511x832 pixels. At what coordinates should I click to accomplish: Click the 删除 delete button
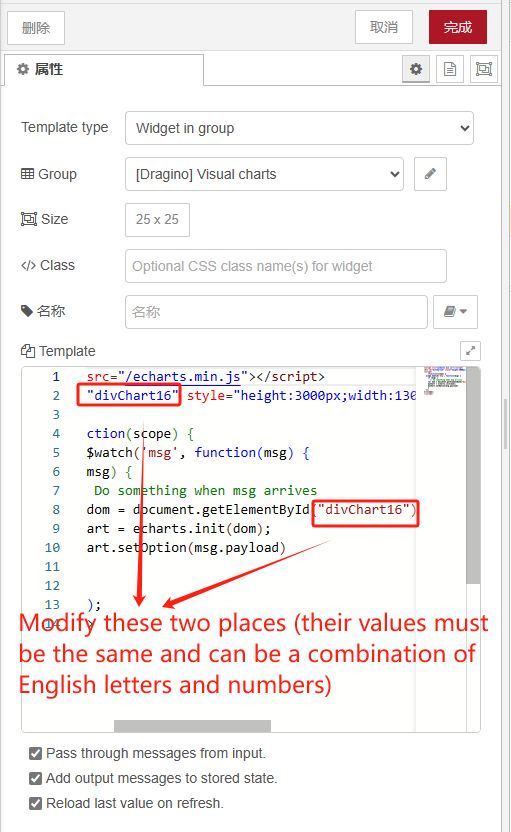point(36,28)
